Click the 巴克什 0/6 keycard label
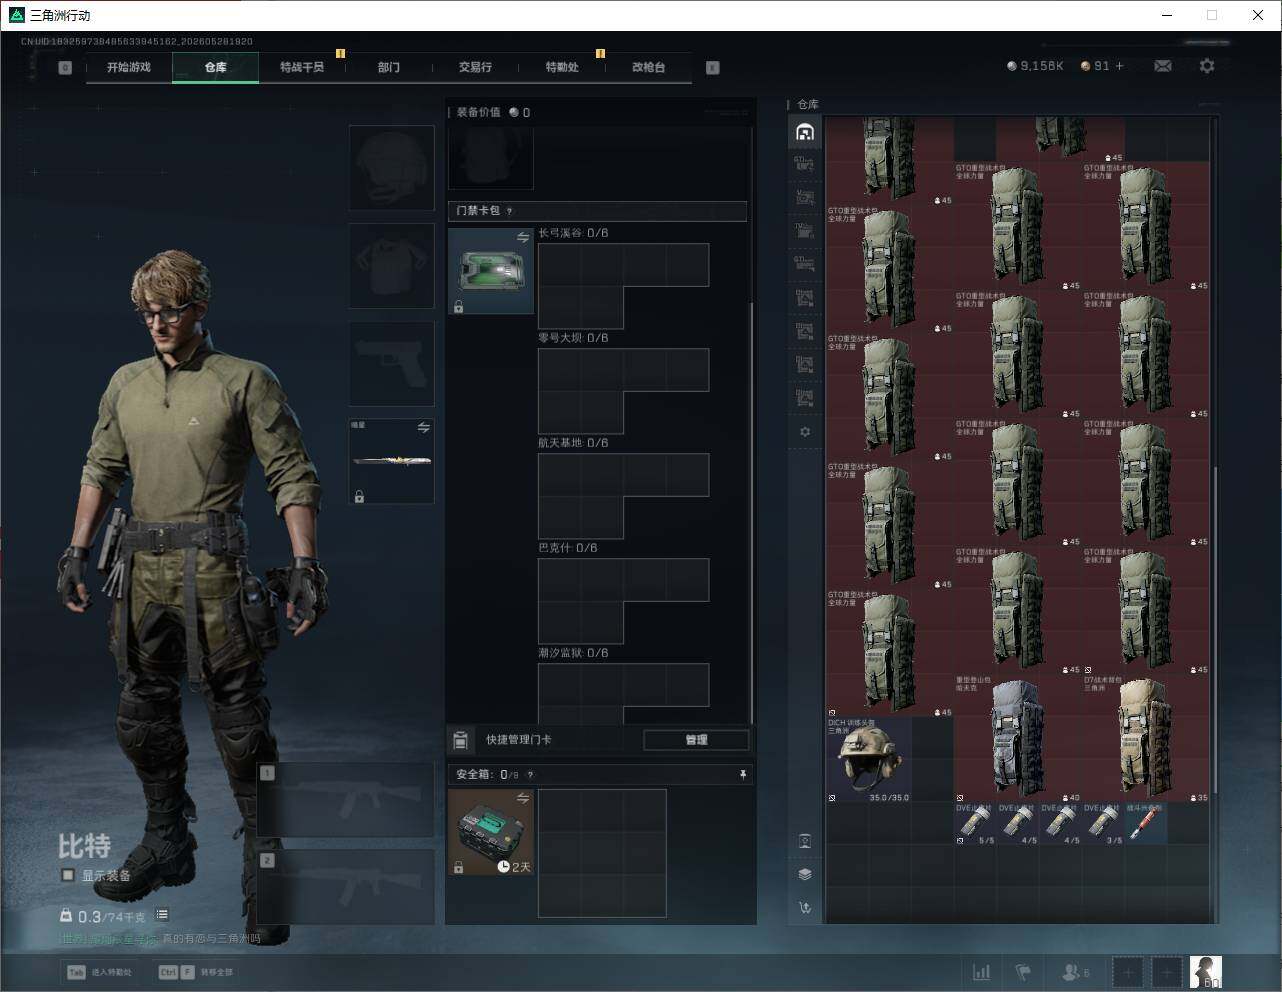1282x992 pixels. [568, 548]
